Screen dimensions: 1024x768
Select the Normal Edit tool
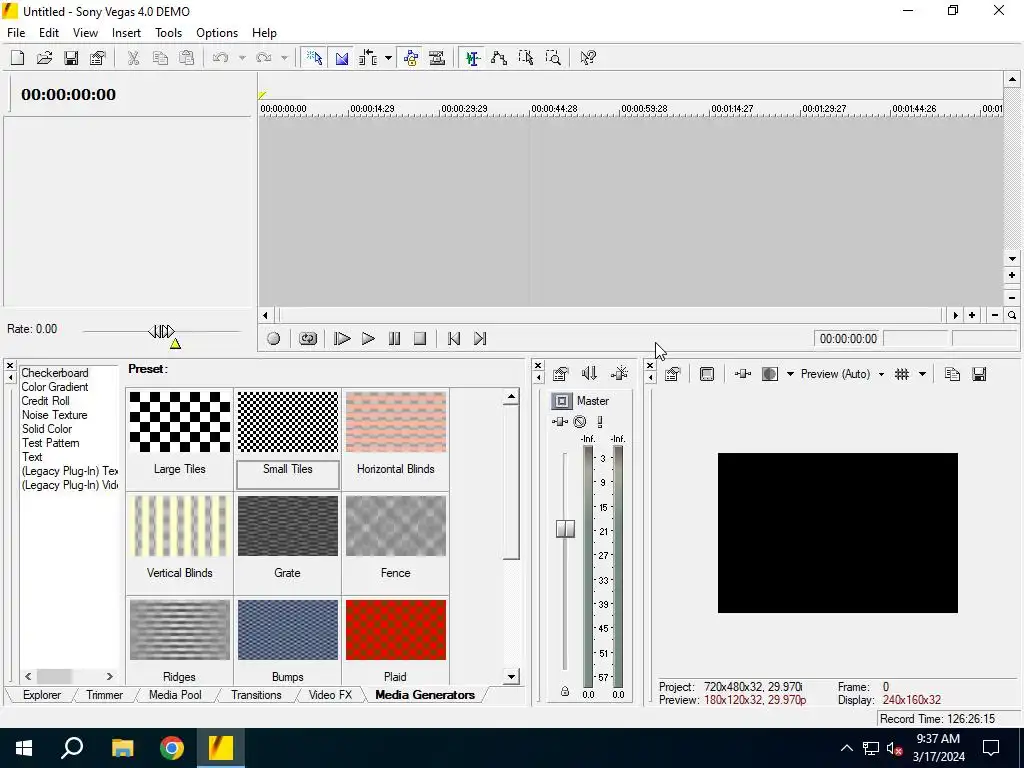[473, 58]
